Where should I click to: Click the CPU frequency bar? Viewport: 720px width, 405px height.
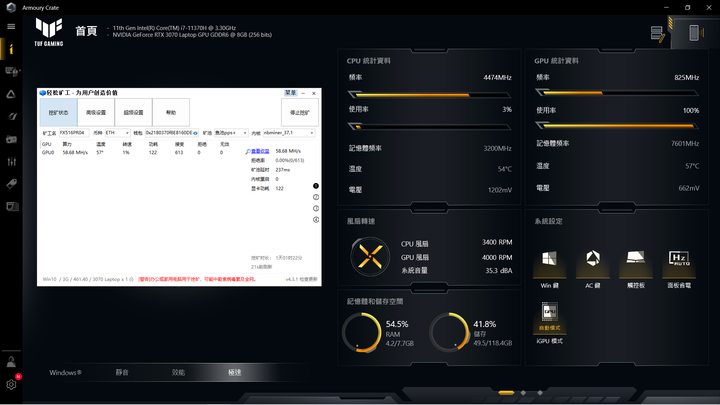pos(429,95)
